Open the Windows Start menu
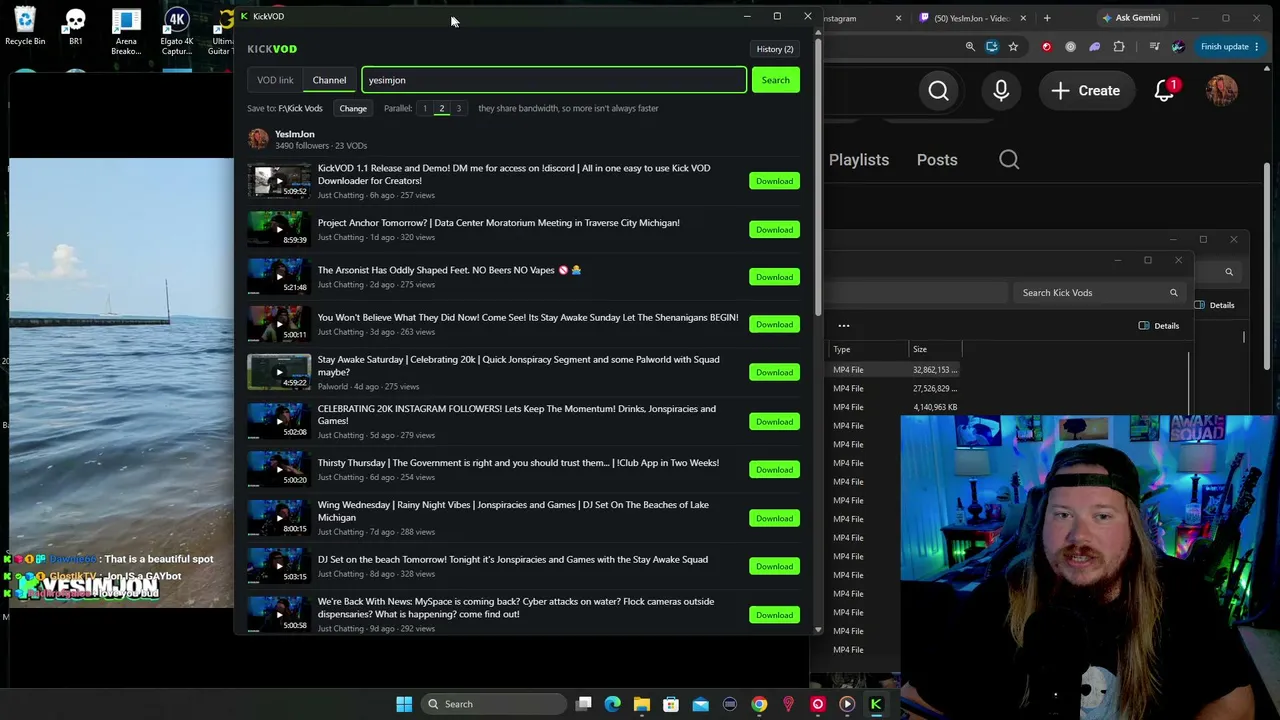 tap(404, 704)
